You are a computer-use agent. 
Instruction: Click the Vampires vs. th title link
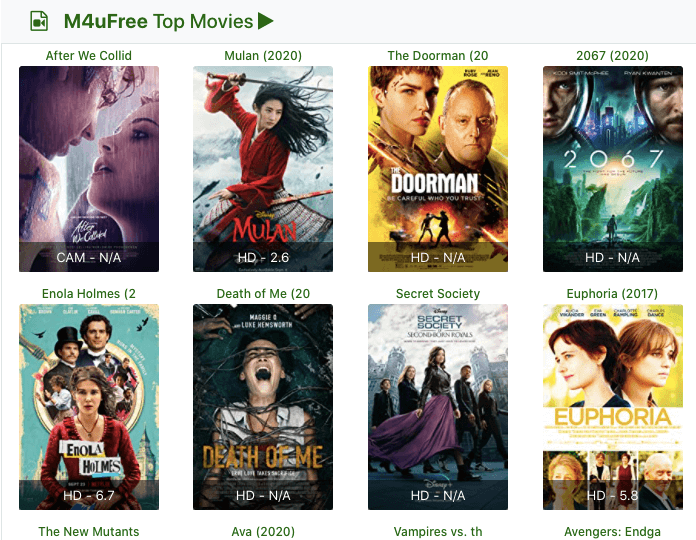[438, 531]
